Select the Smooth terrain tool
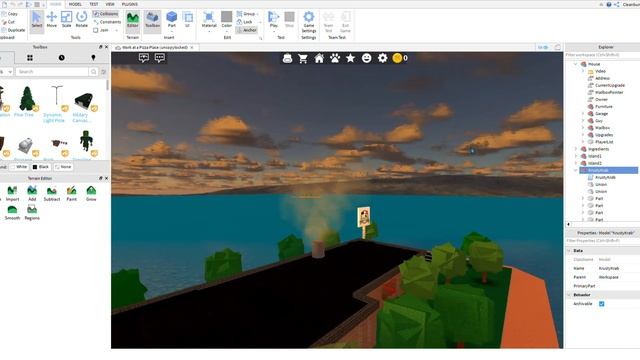This screenshot has width=640, height=360. pos(12,213)
